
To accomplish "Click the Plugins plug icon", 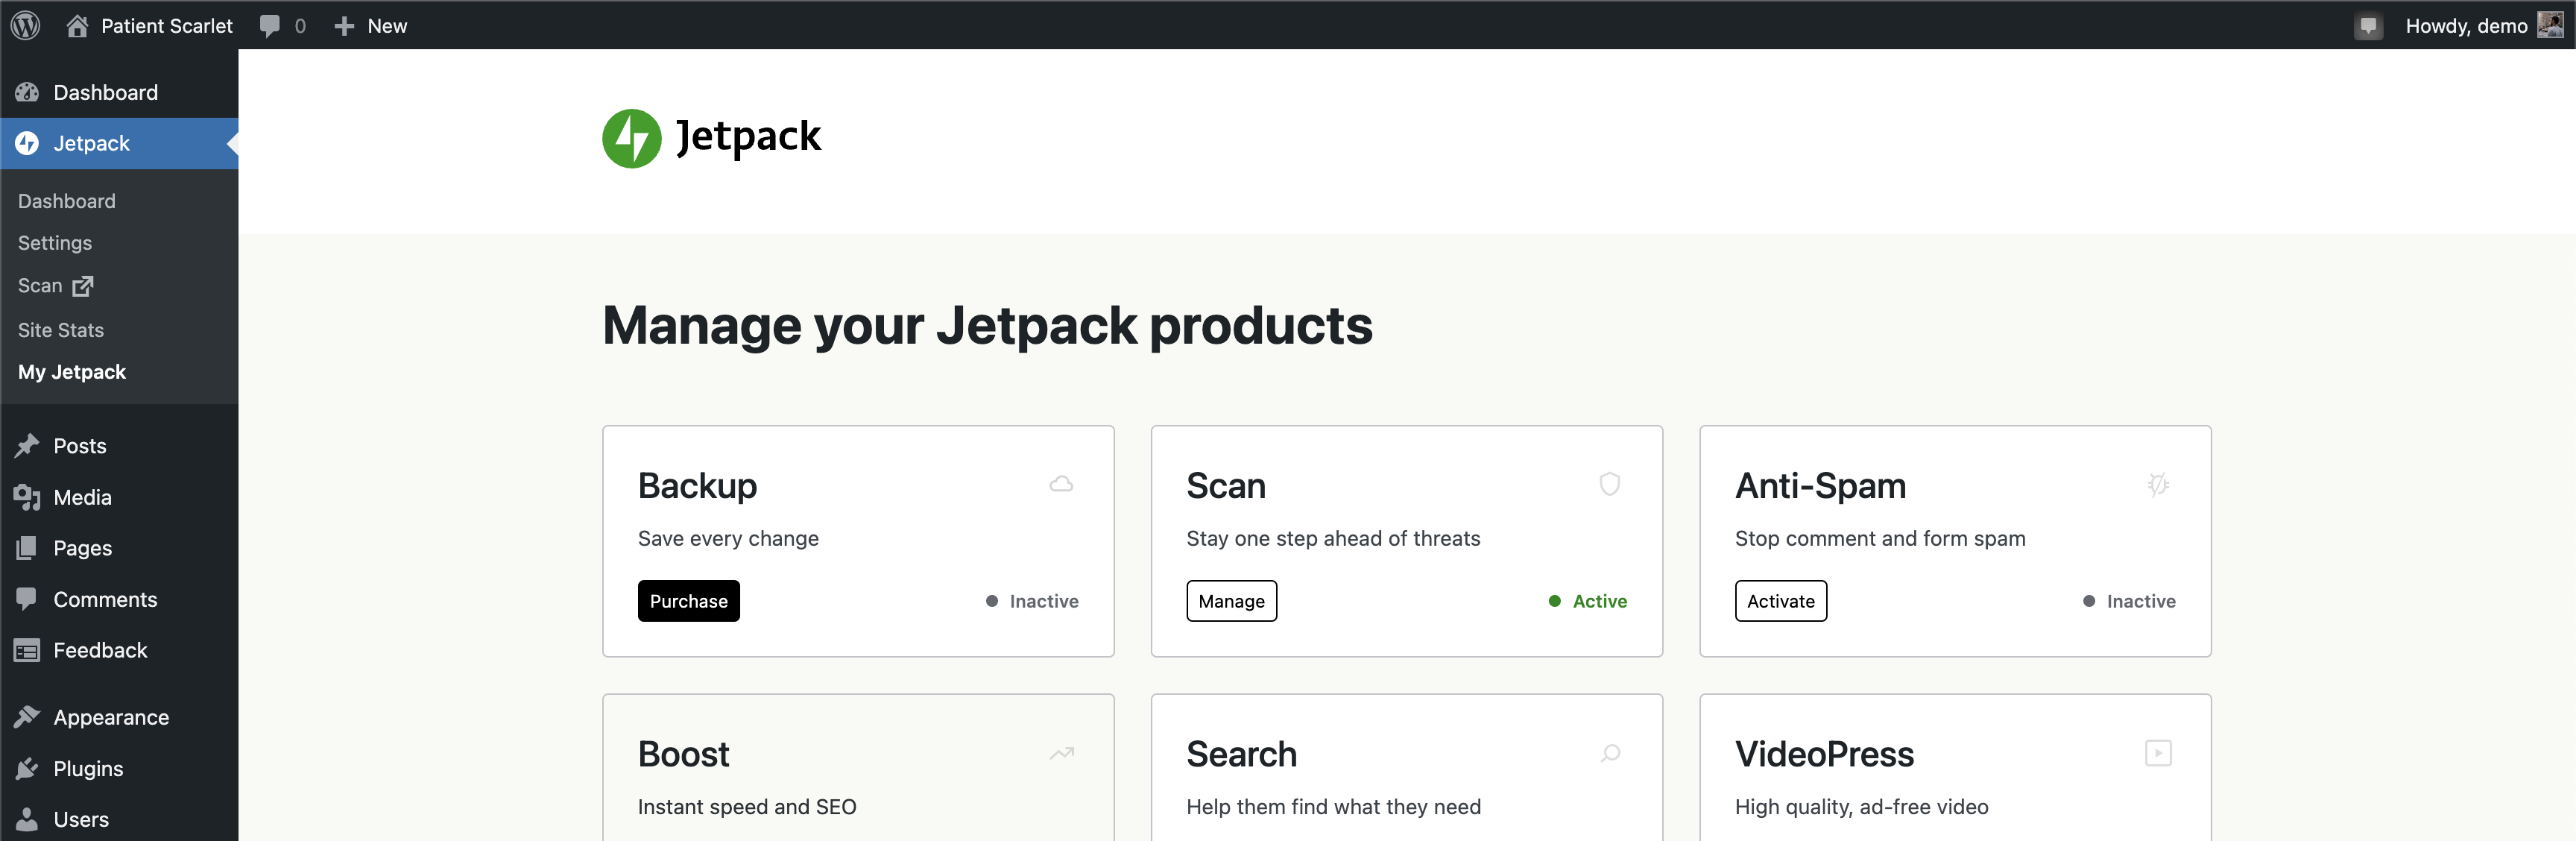I will 27,768.
